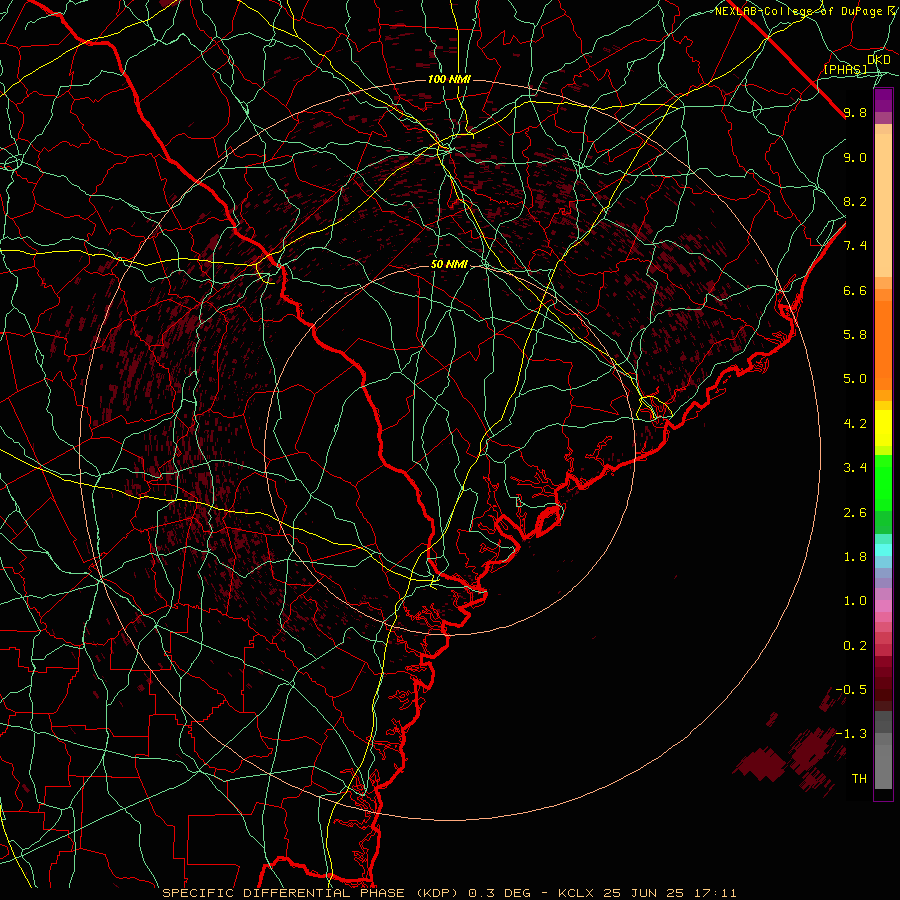This screenshot has width=900, height=900.
Task: Click the 5.0 scale label
Action: tap(855, 379)
